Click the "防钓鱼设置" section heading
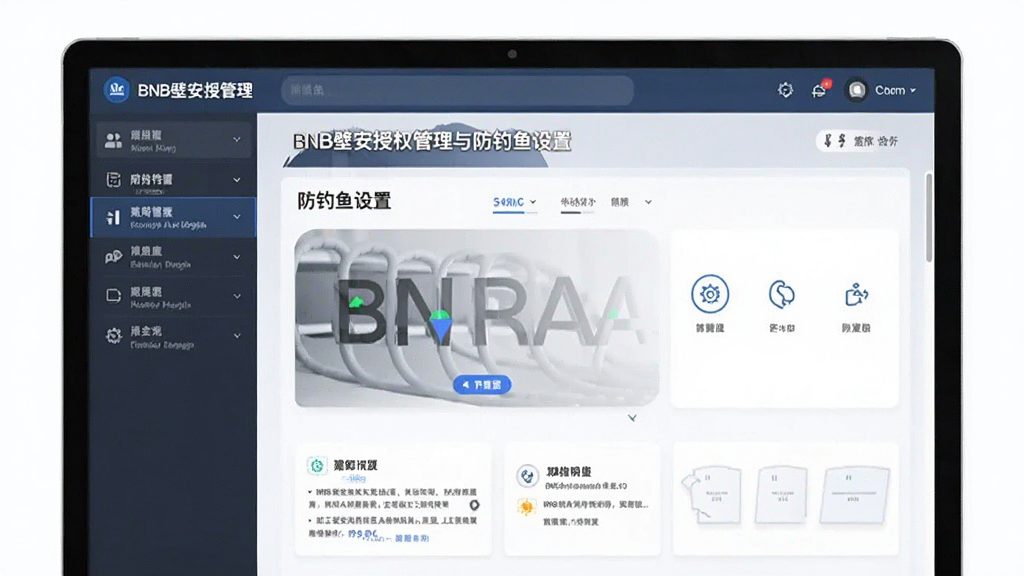Viewport: 1024px width, 576px height. pyautogui.click(x=344, y=201)
